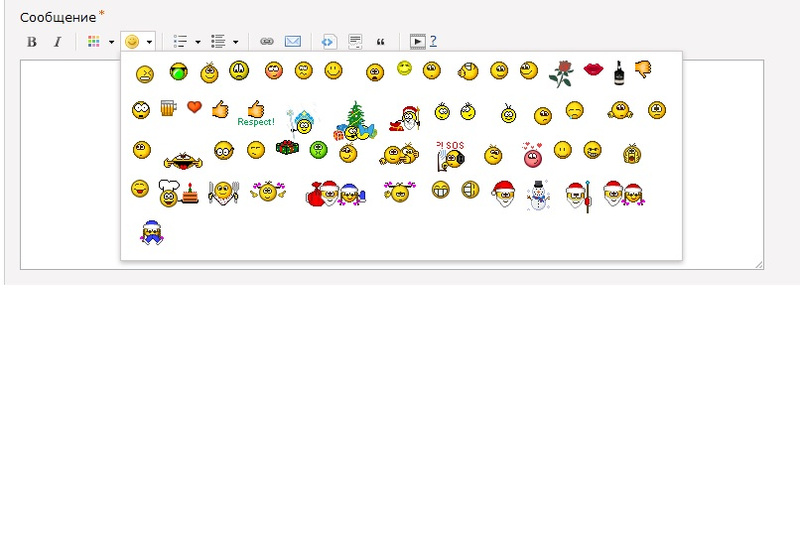The width and height of the screenshot is (800, 533).
Task: Insert a quote block
Action: (x=381, y=42)
